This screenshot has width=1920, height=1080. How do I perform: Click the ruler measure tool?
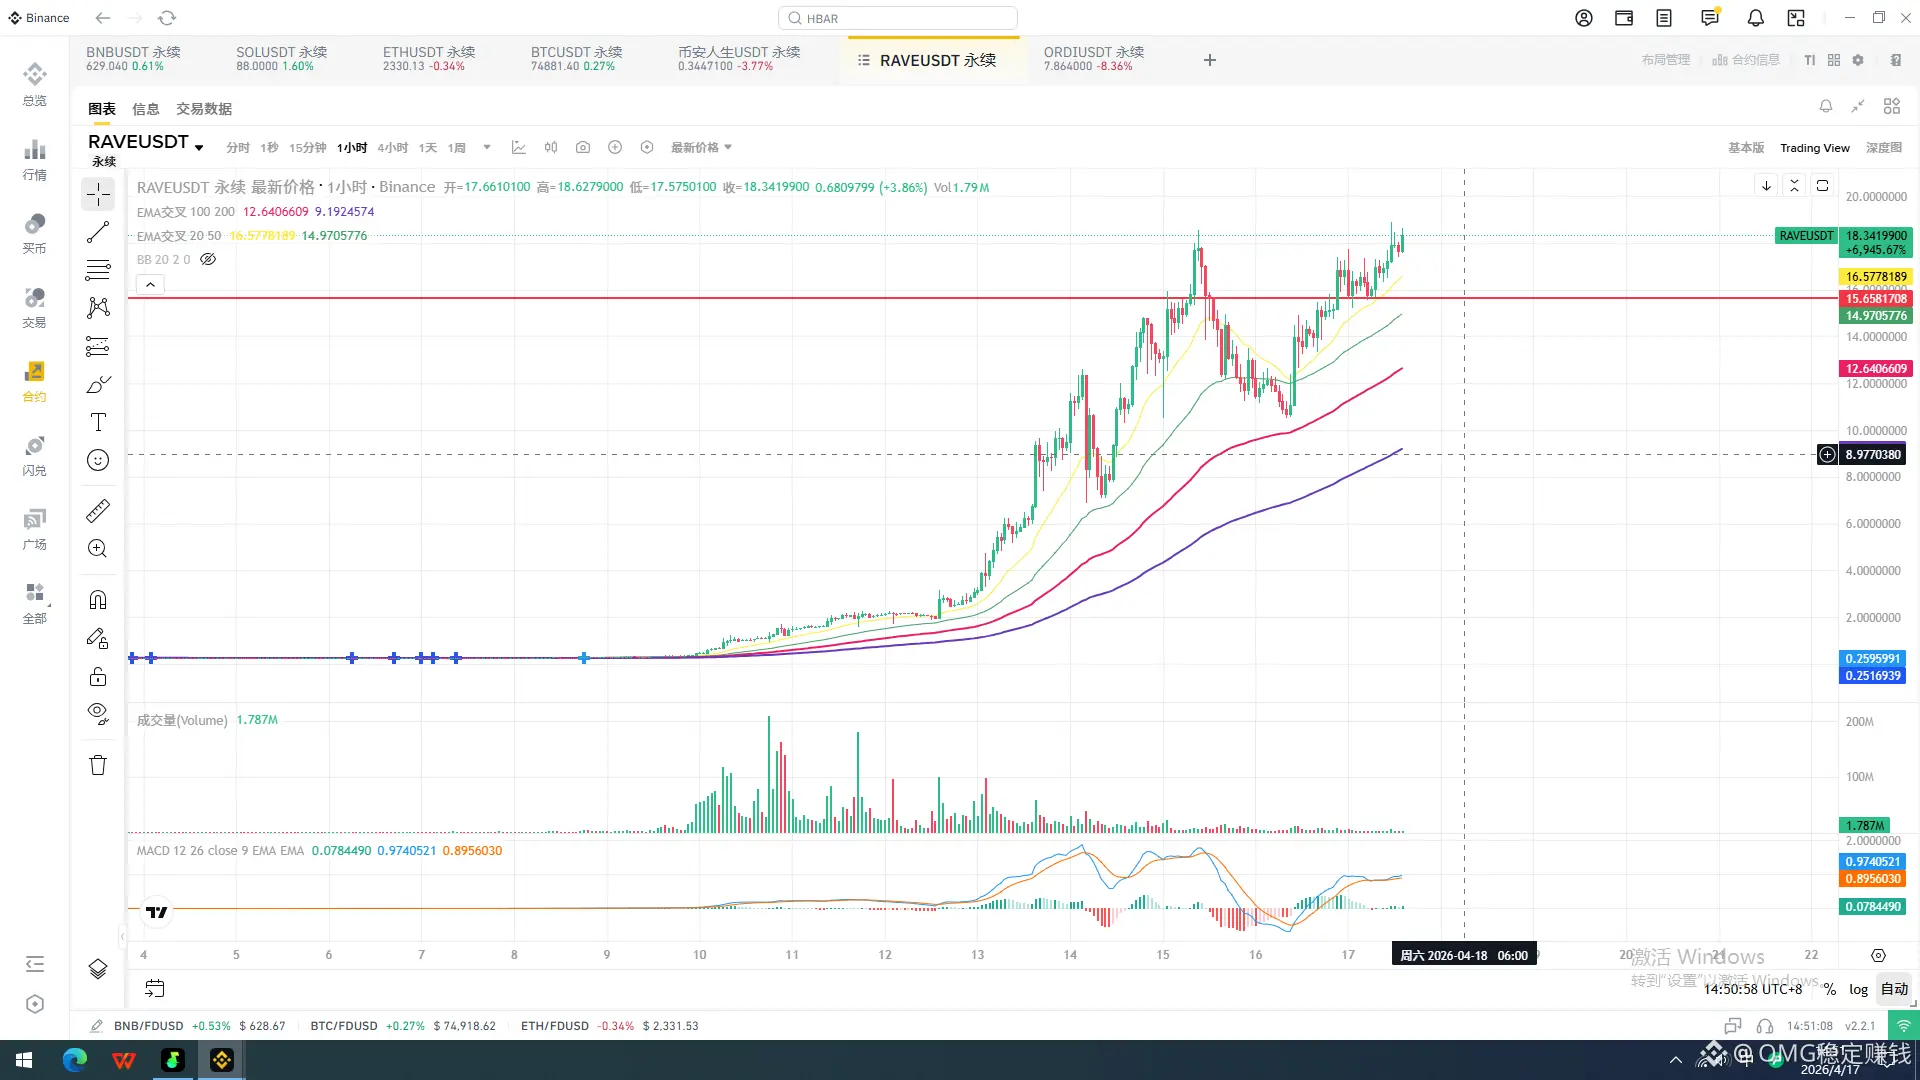(98, 511)
